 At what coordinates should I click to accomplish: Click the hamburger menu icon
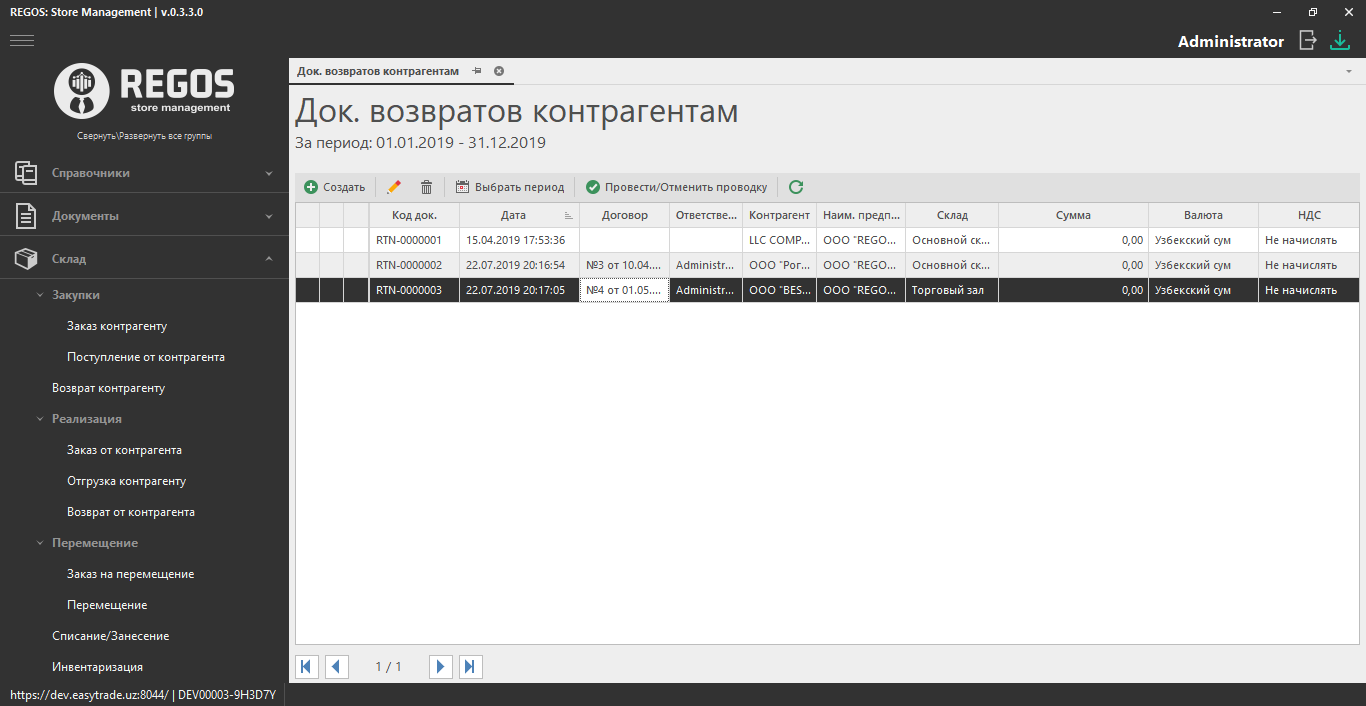(22, 41)
